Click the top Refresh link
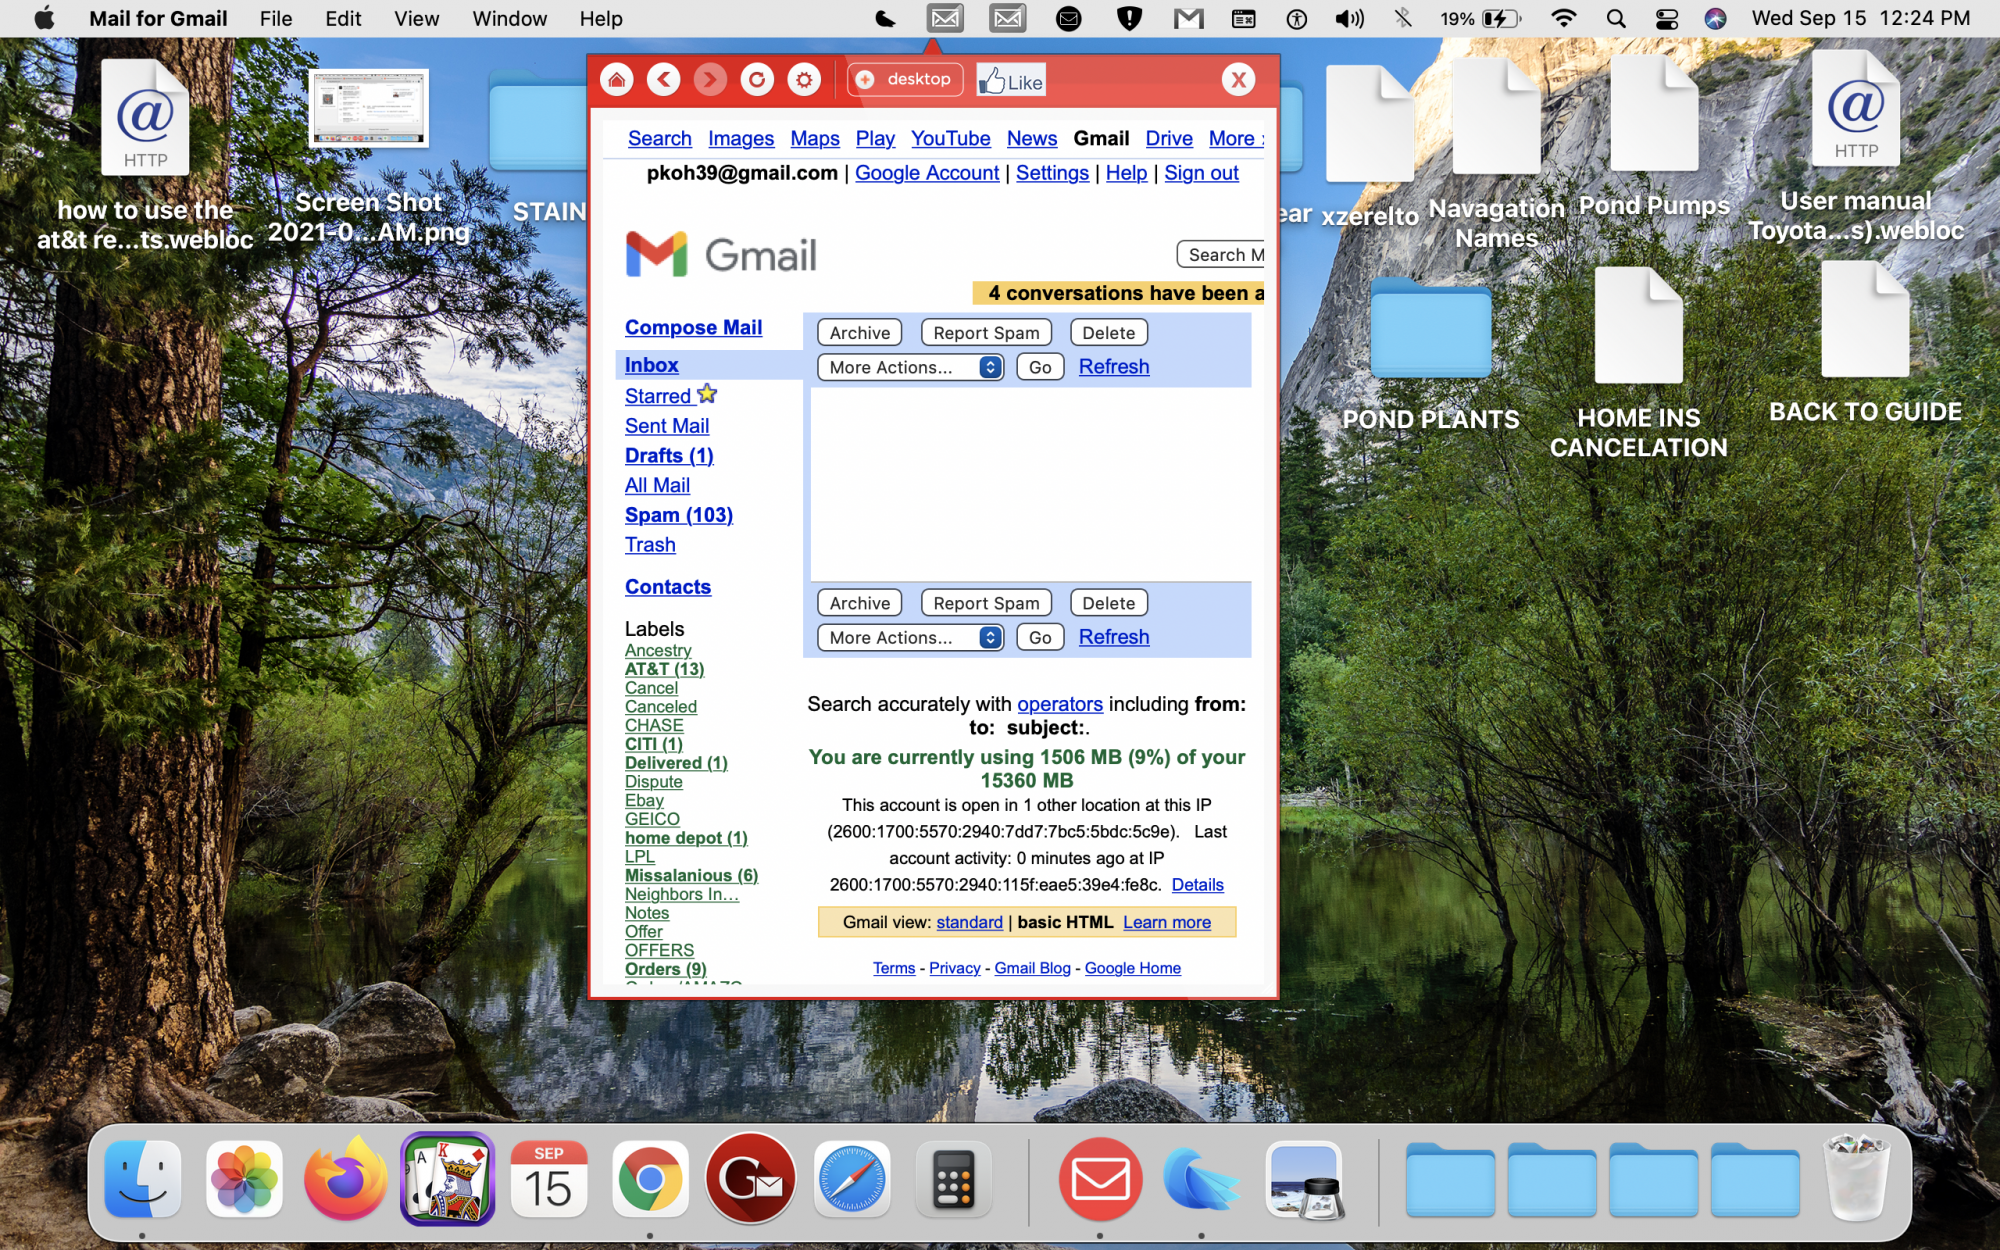This screenshot has width=2000, height=1250. [1114, 367]
